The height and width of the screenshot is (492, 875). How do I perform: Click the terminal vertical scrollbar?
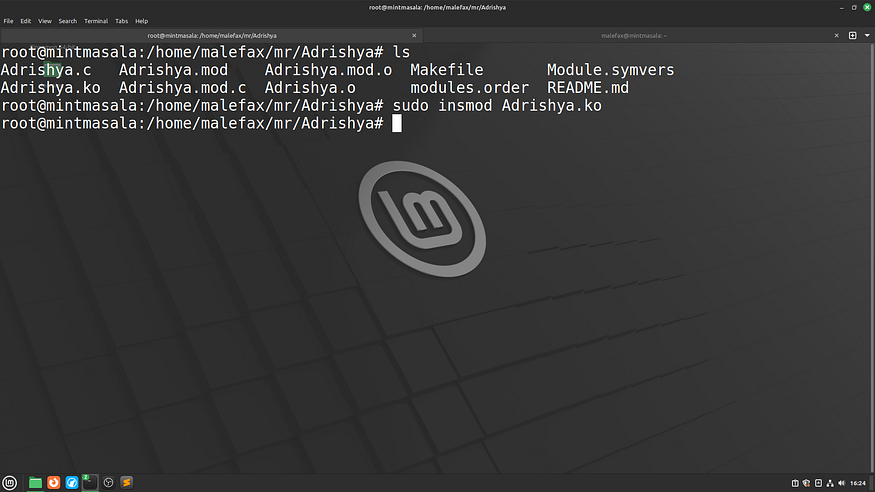point(872,258)
